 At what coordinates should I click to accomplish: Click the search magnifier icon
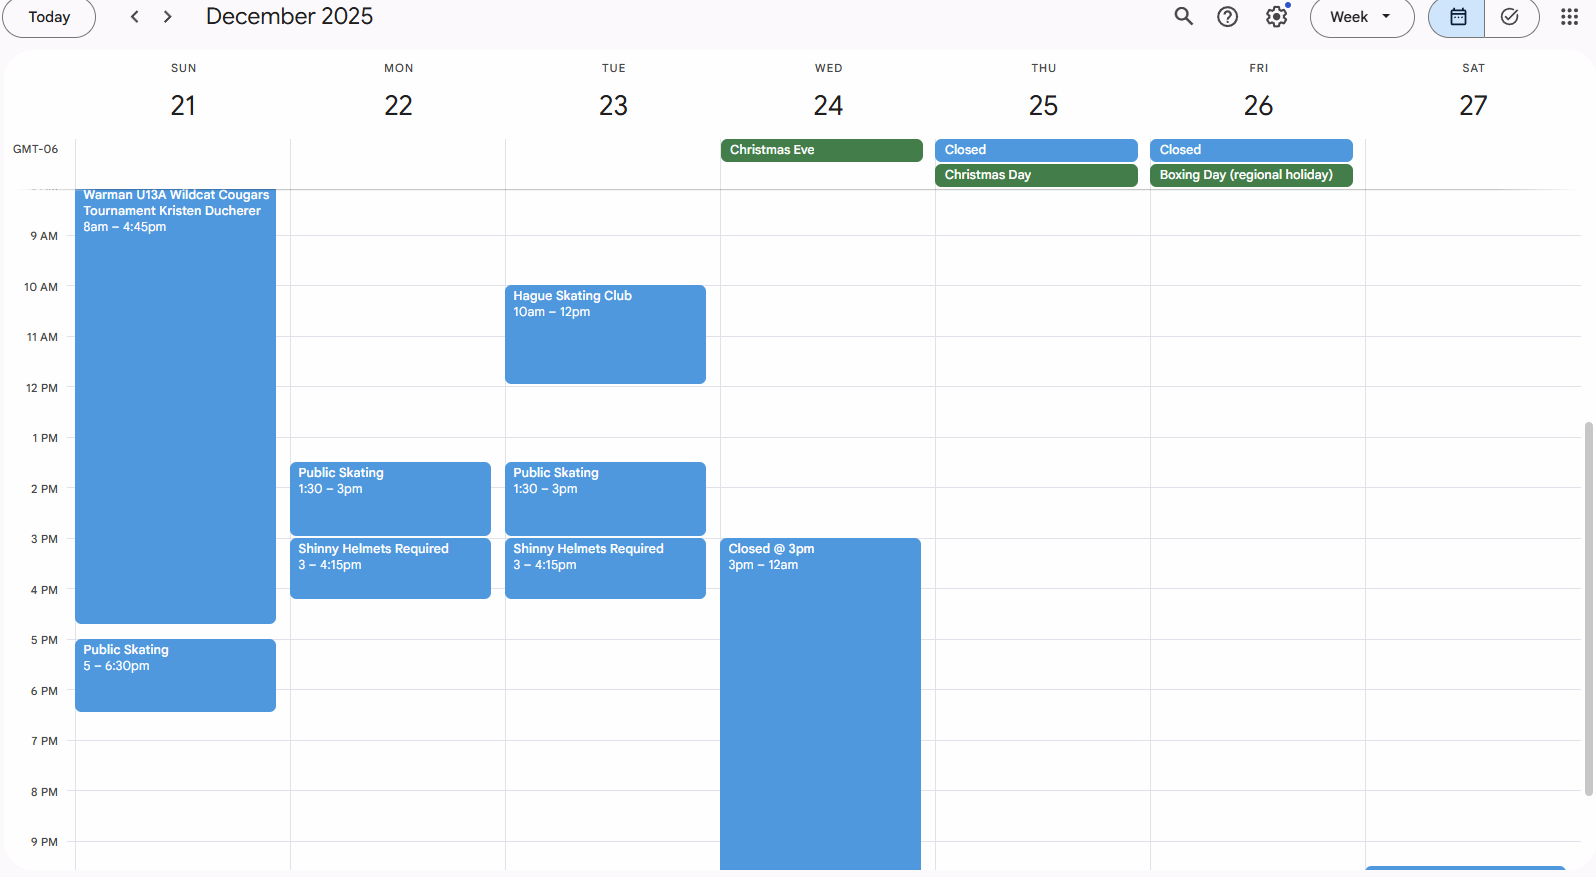coord(1183,17)
